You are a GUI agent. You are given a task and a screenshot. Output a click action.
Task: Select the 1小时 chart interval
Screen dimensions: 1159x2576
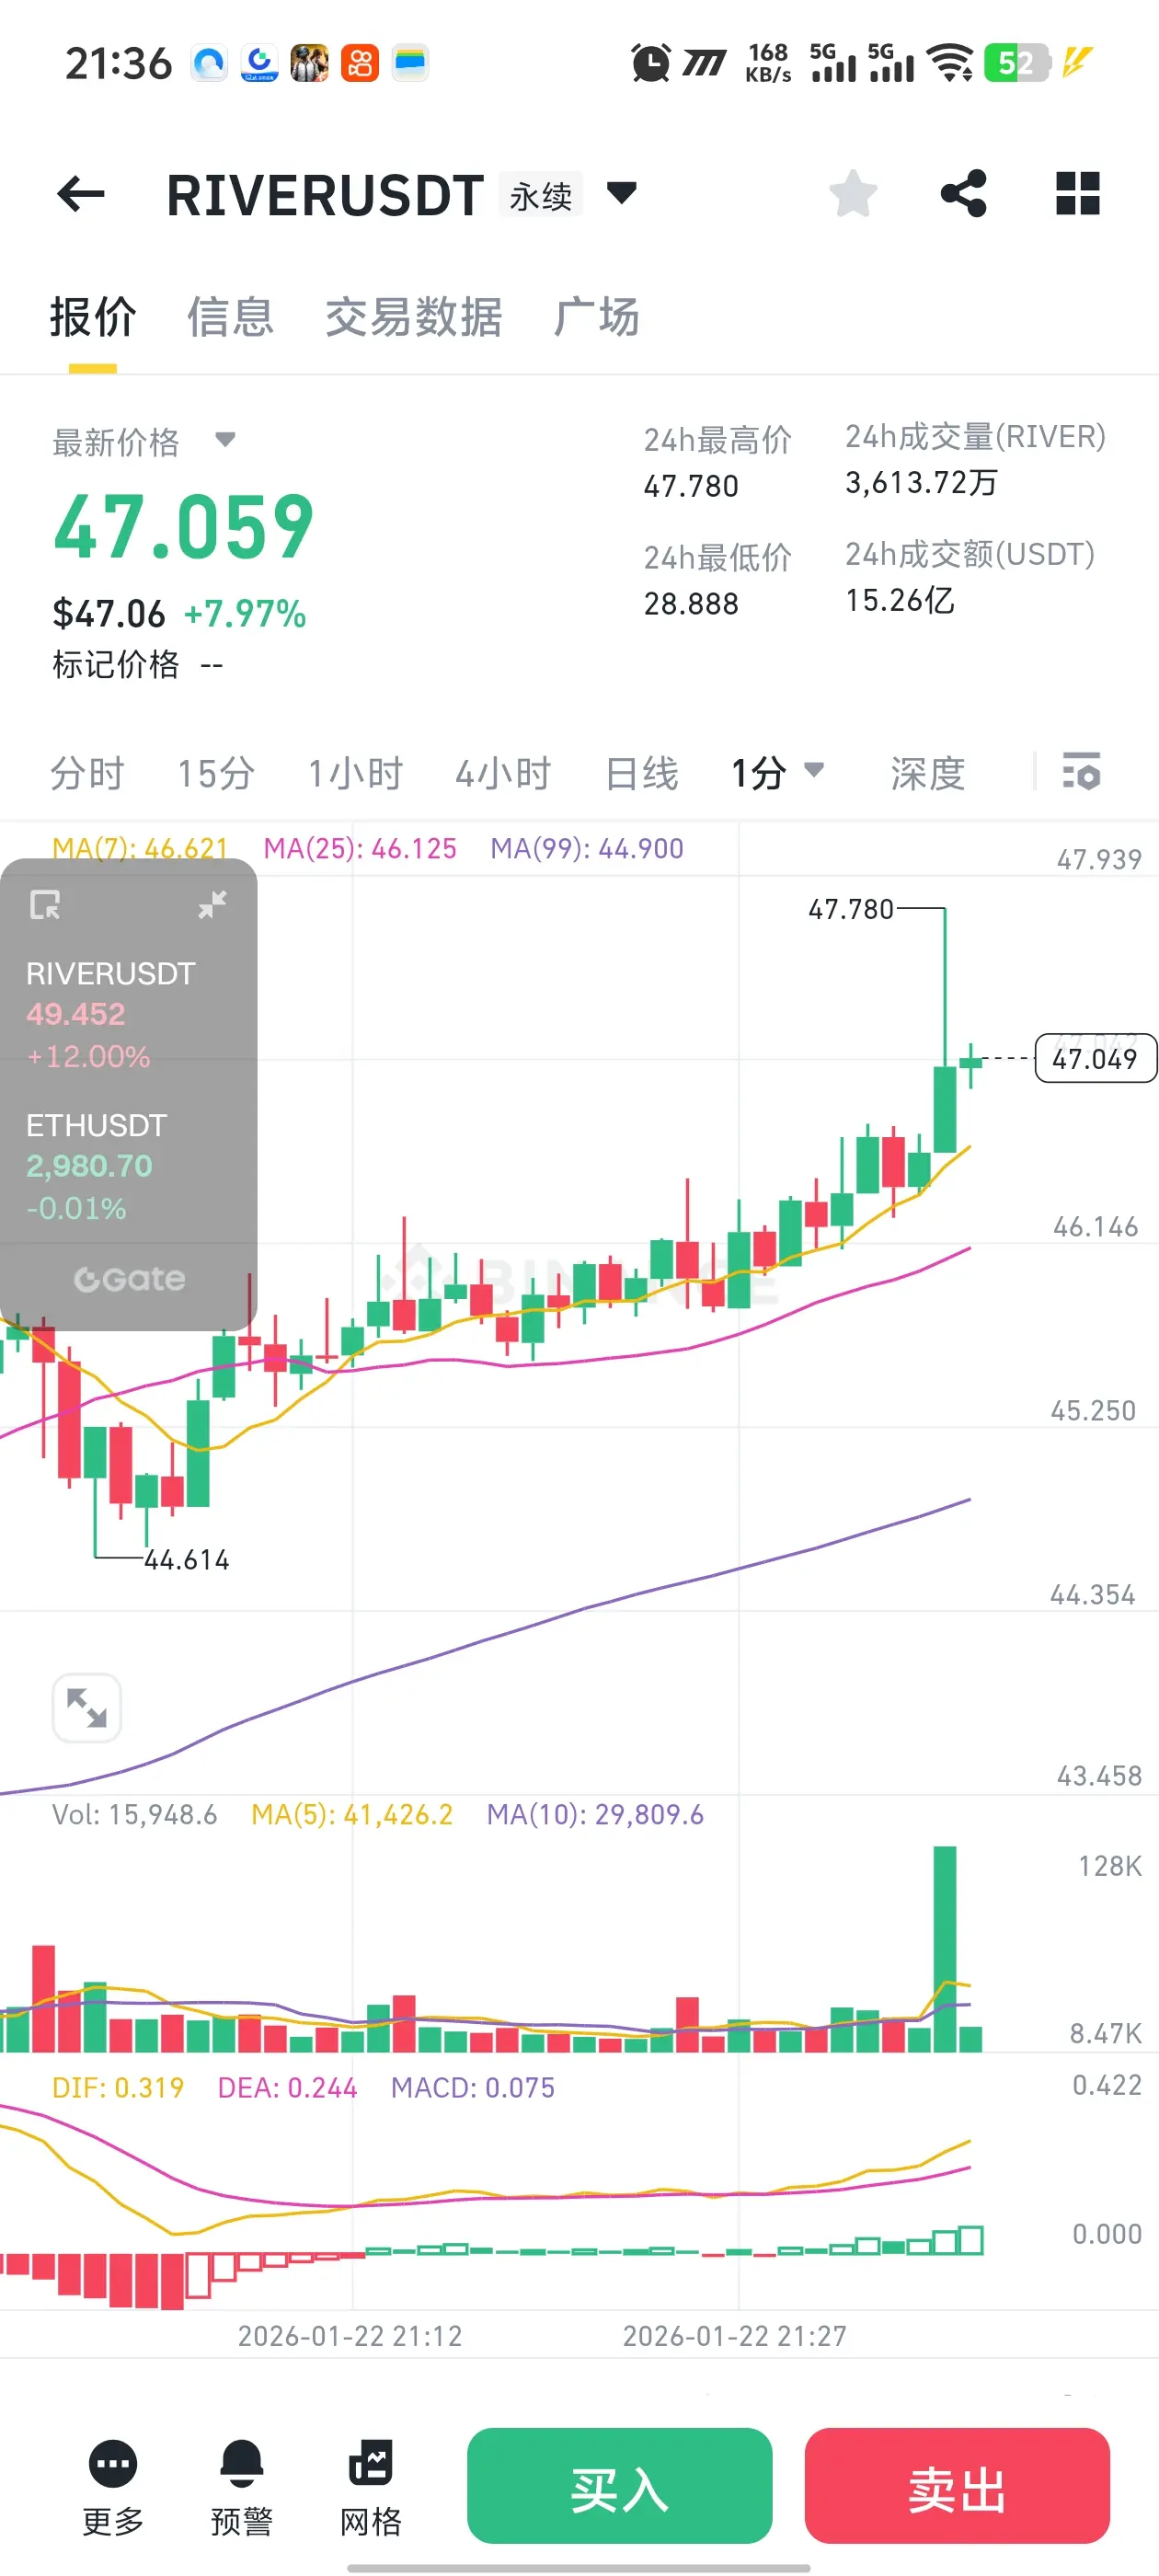(355, 773)
